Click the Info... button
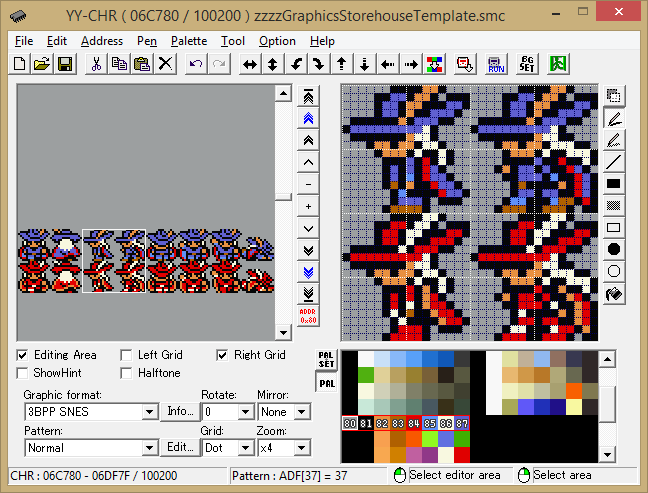The width and height of the screenshot is (648, 493). (x=180, y=412)
